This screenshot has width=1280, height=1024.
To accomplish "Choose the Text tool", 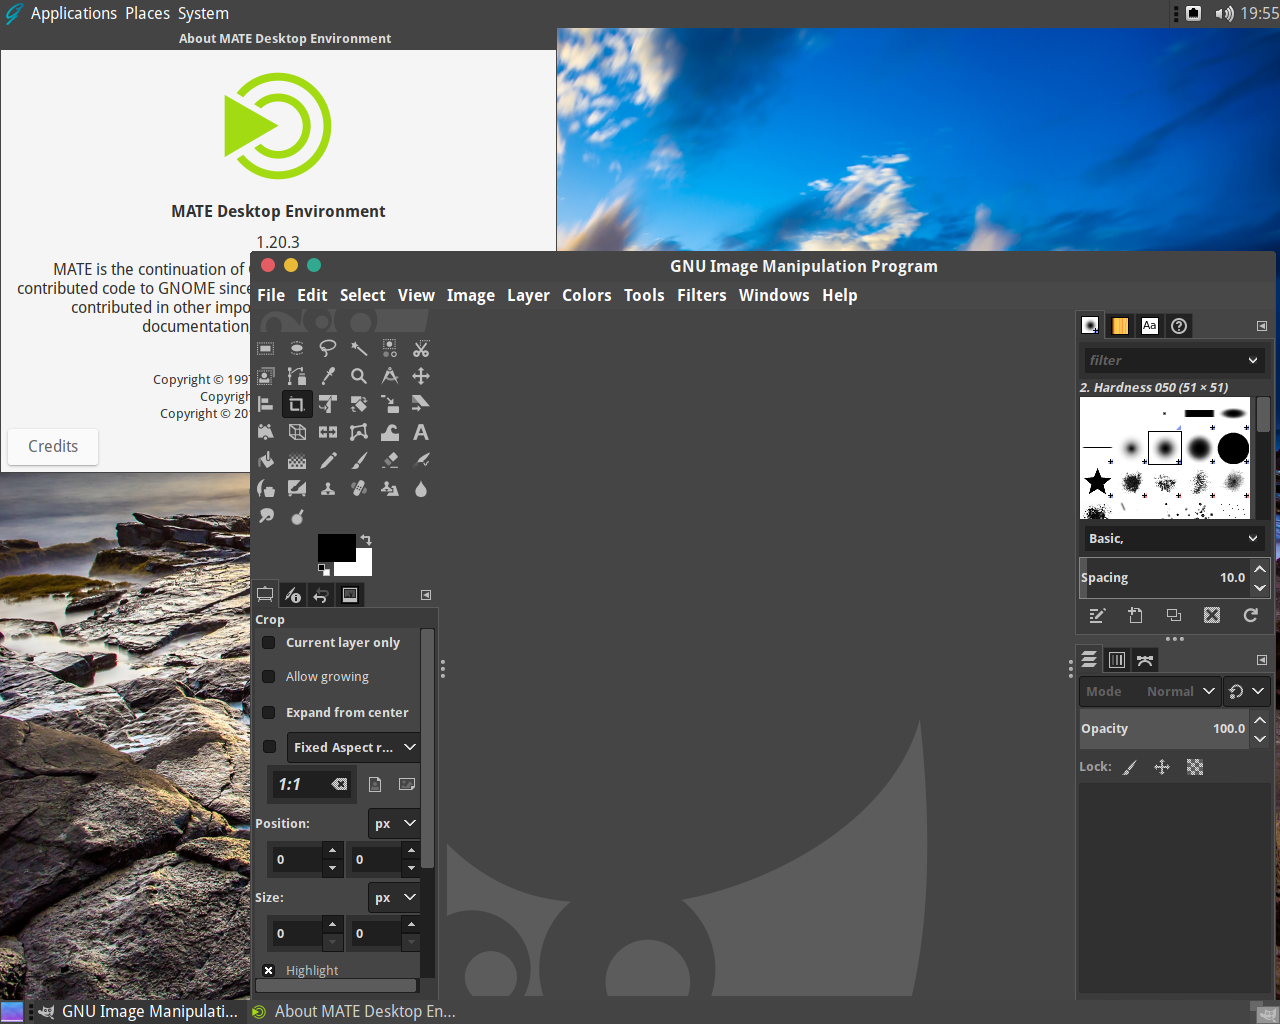I will [421, 432].
